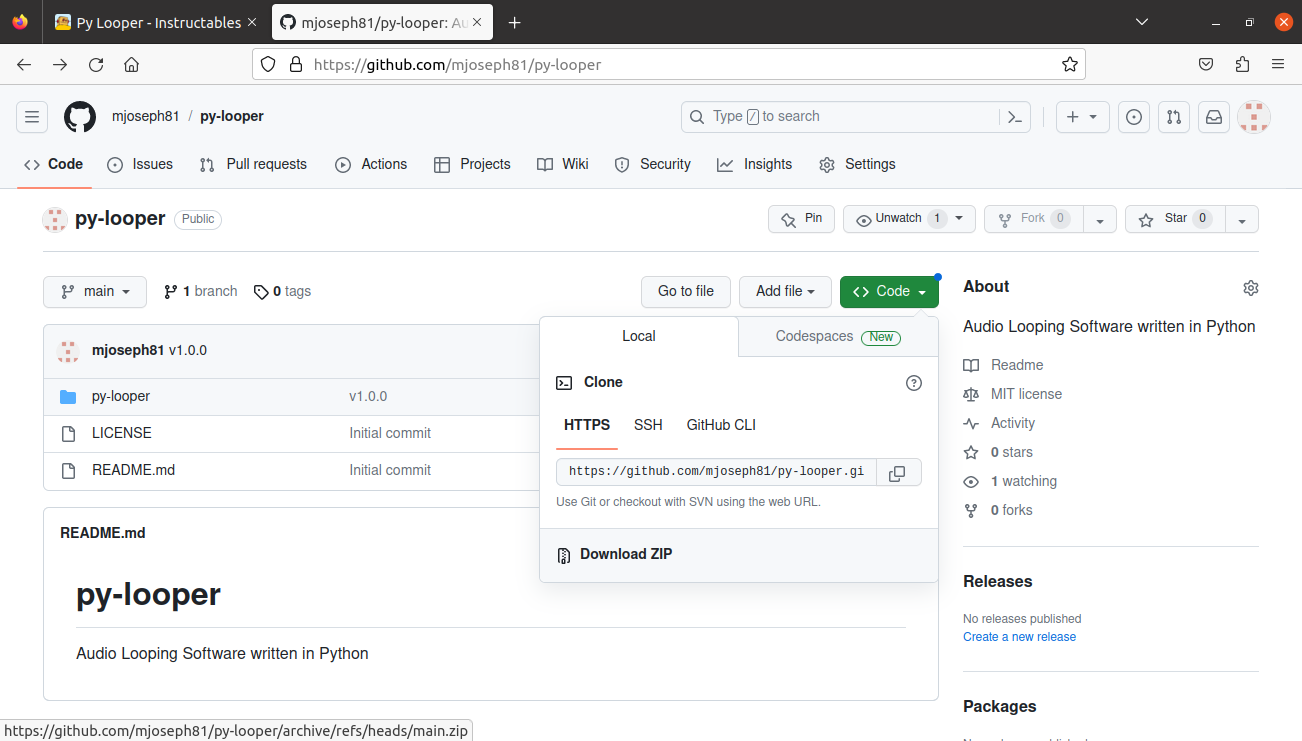Click the command palette icon in search bar

[1014, 117]
